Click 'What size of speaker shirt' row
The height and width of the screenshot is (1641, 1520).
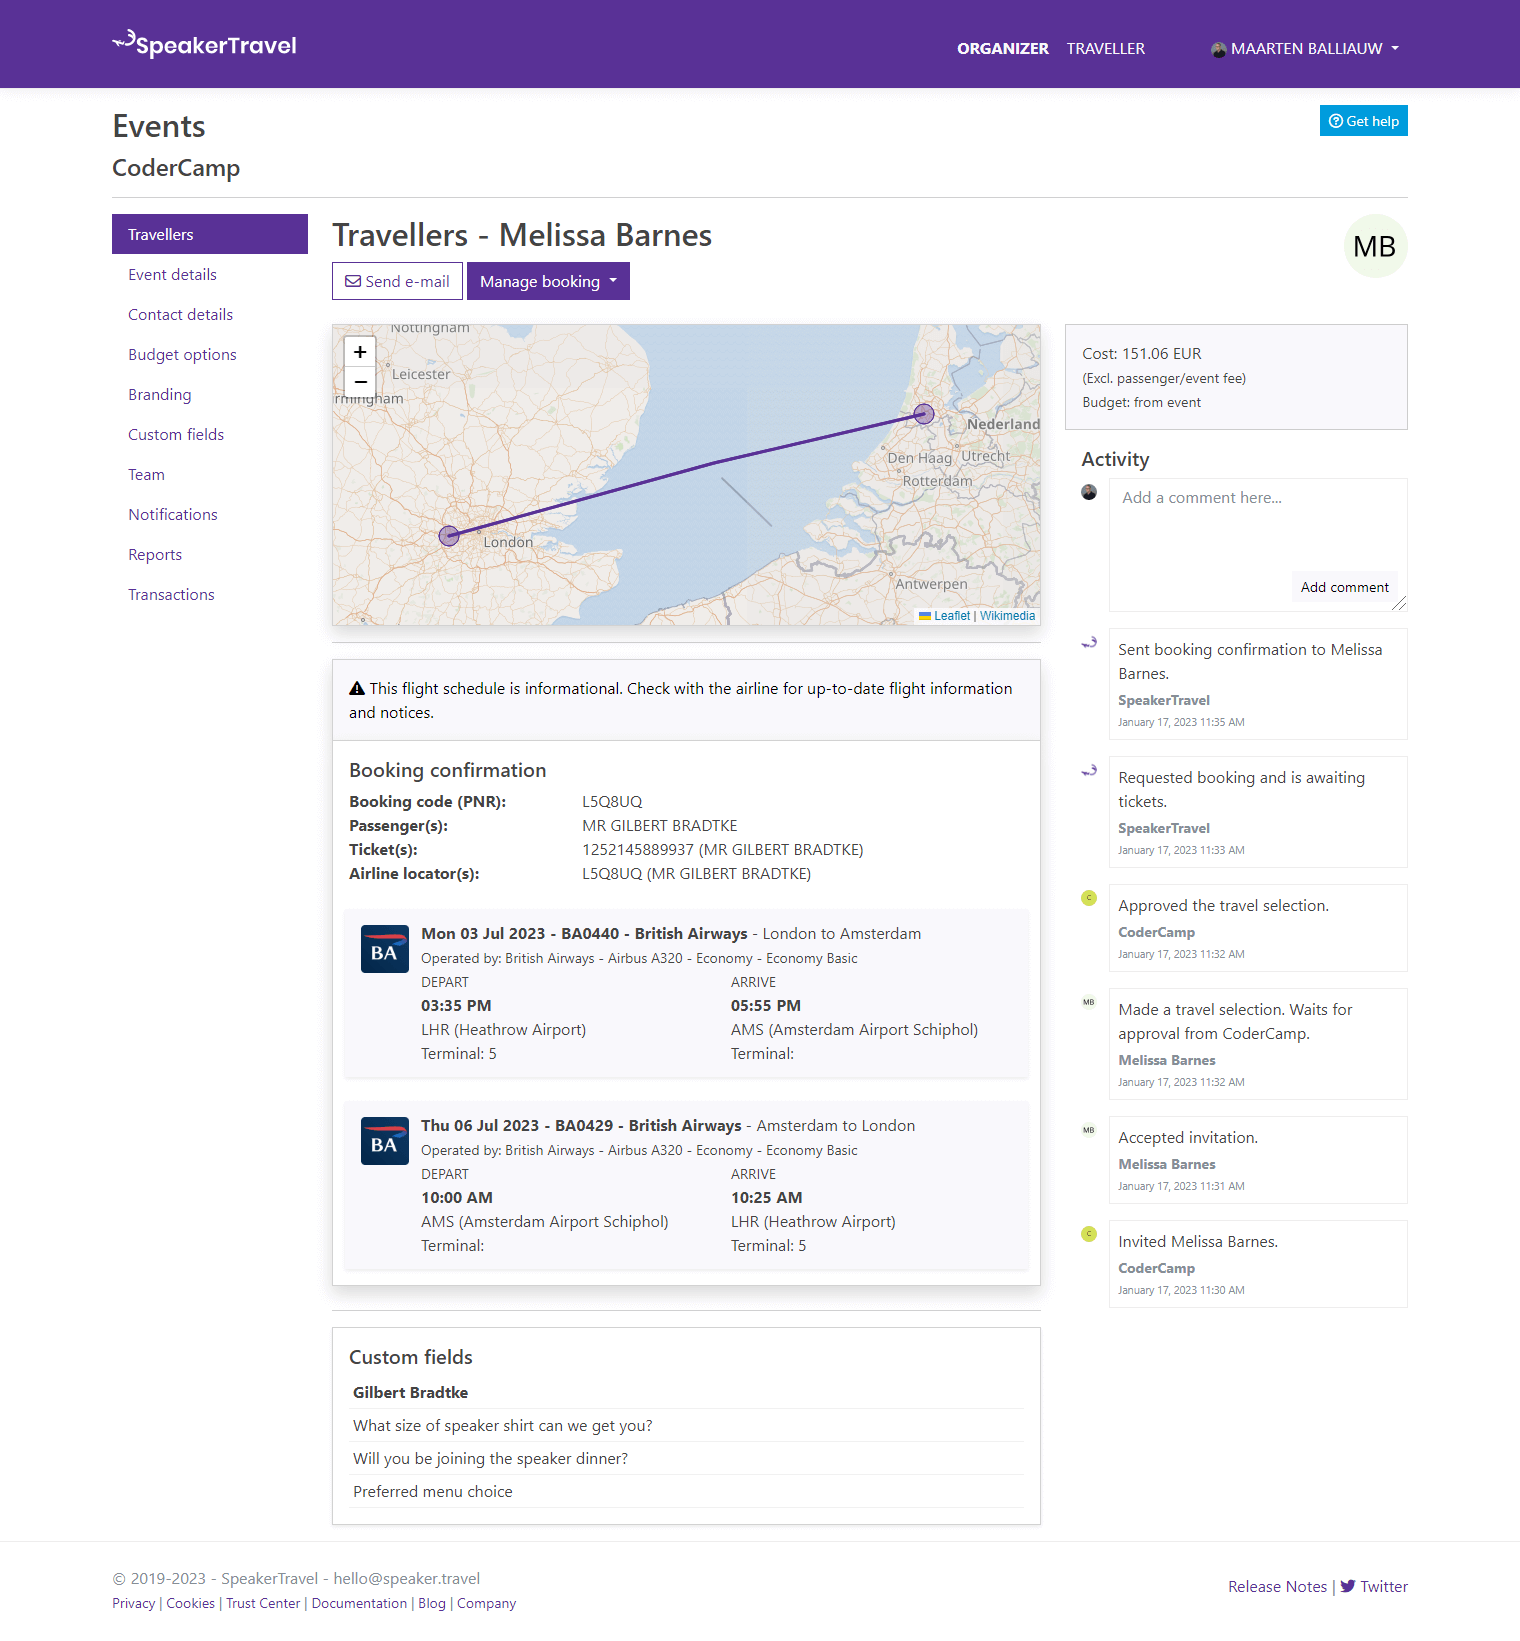pyautogui.click(x=688, y=1426)
